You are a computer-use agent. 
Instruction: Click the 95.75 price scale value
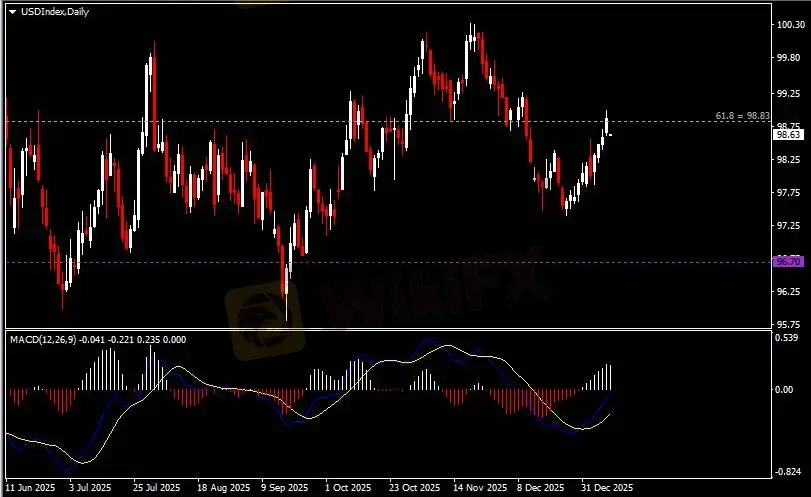coord(789,325)
